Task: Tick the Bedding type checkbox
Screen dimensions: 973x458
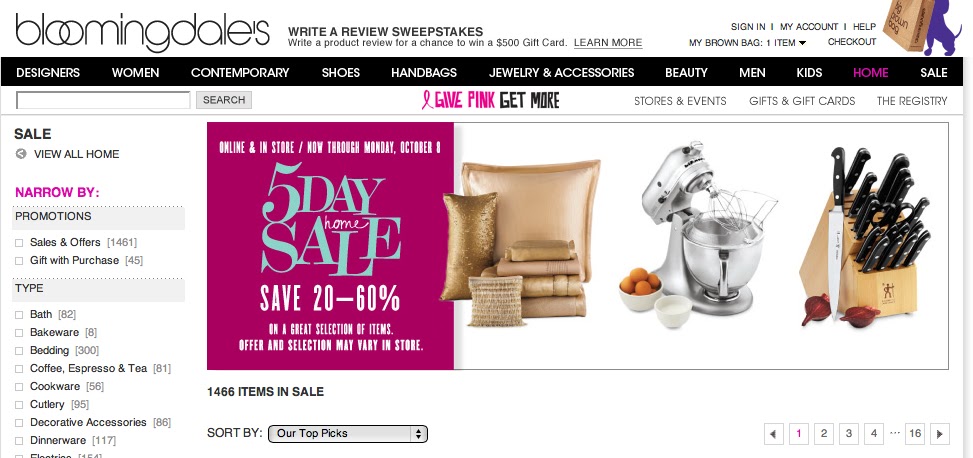Action: 19,351
